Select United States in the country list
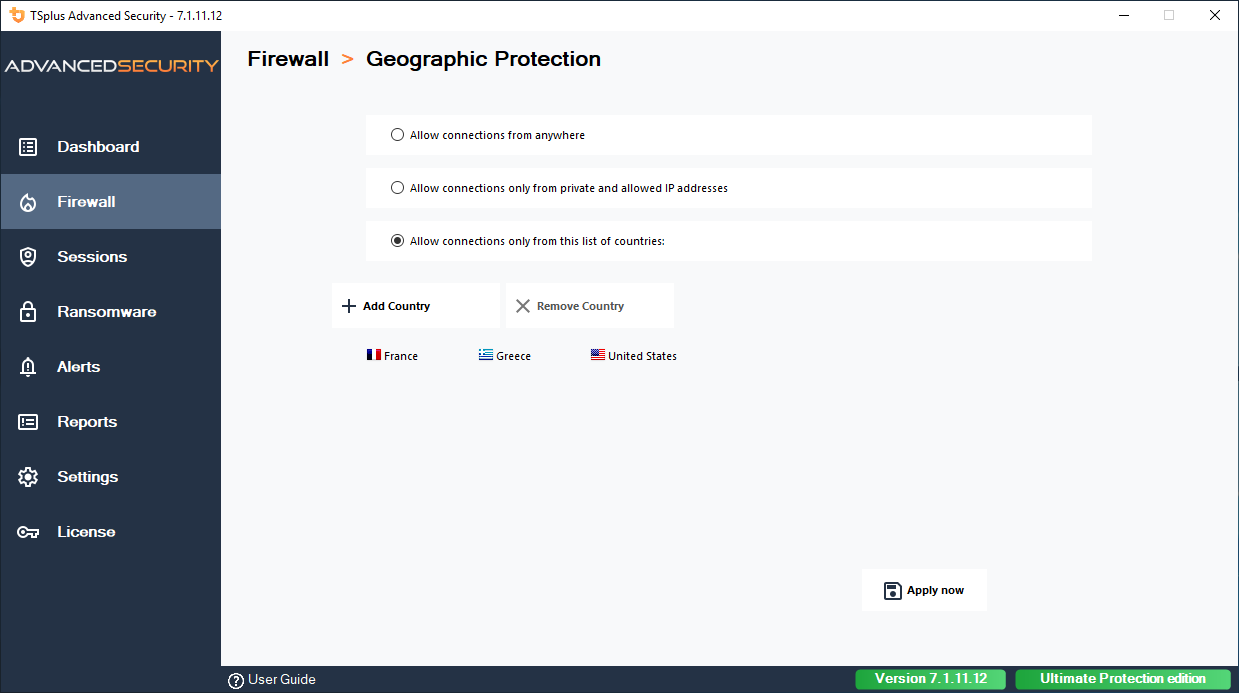Image resolution: width=1239 pixels, height=693 pixels. tap(634, 356)
